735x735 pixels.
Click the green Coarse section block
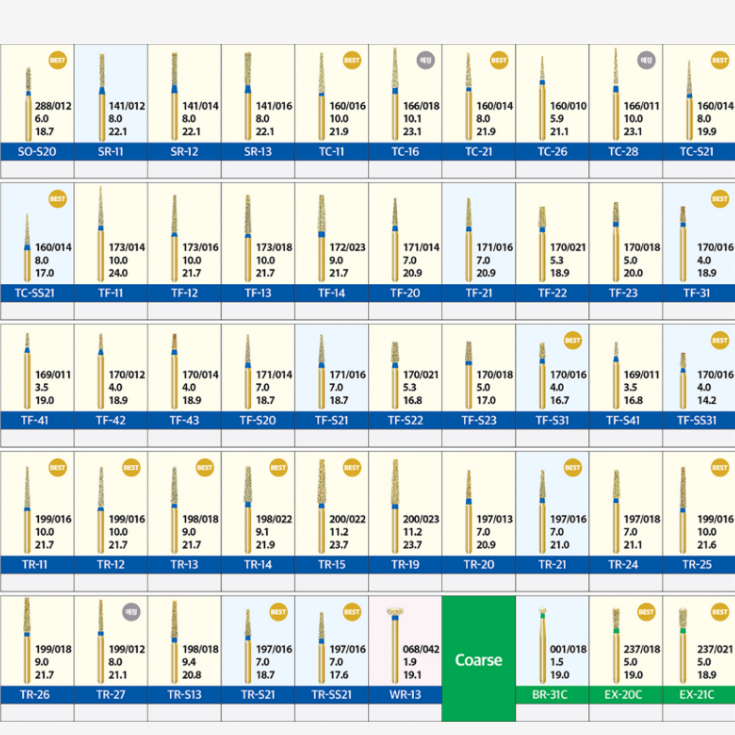[479, 659]
